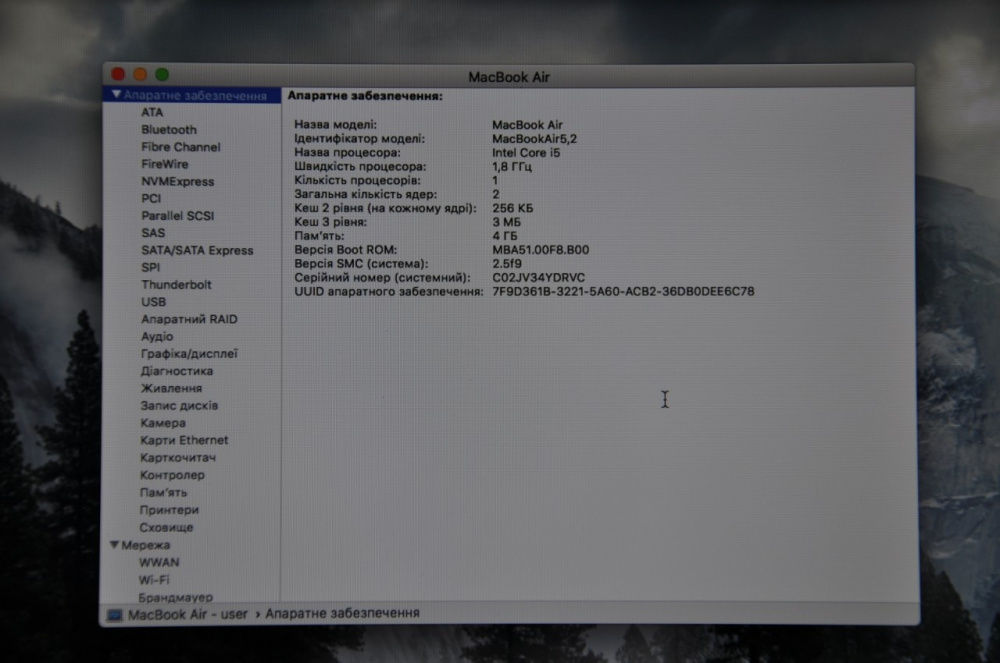1000x663 pixels.
Task: Open Сховище sidebar item
Action: point(166,527)
